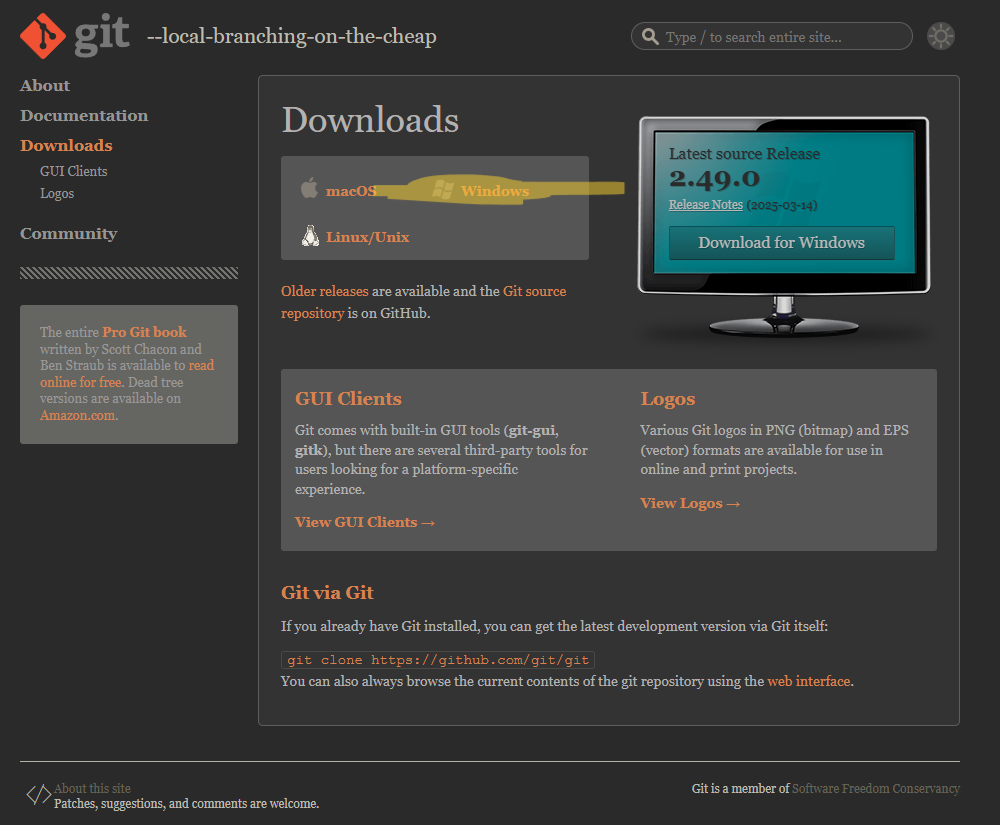This screenshot has width=1000, height=825.
Task: Click the Linux penguin icon
Action: click(x=310, y=236)
